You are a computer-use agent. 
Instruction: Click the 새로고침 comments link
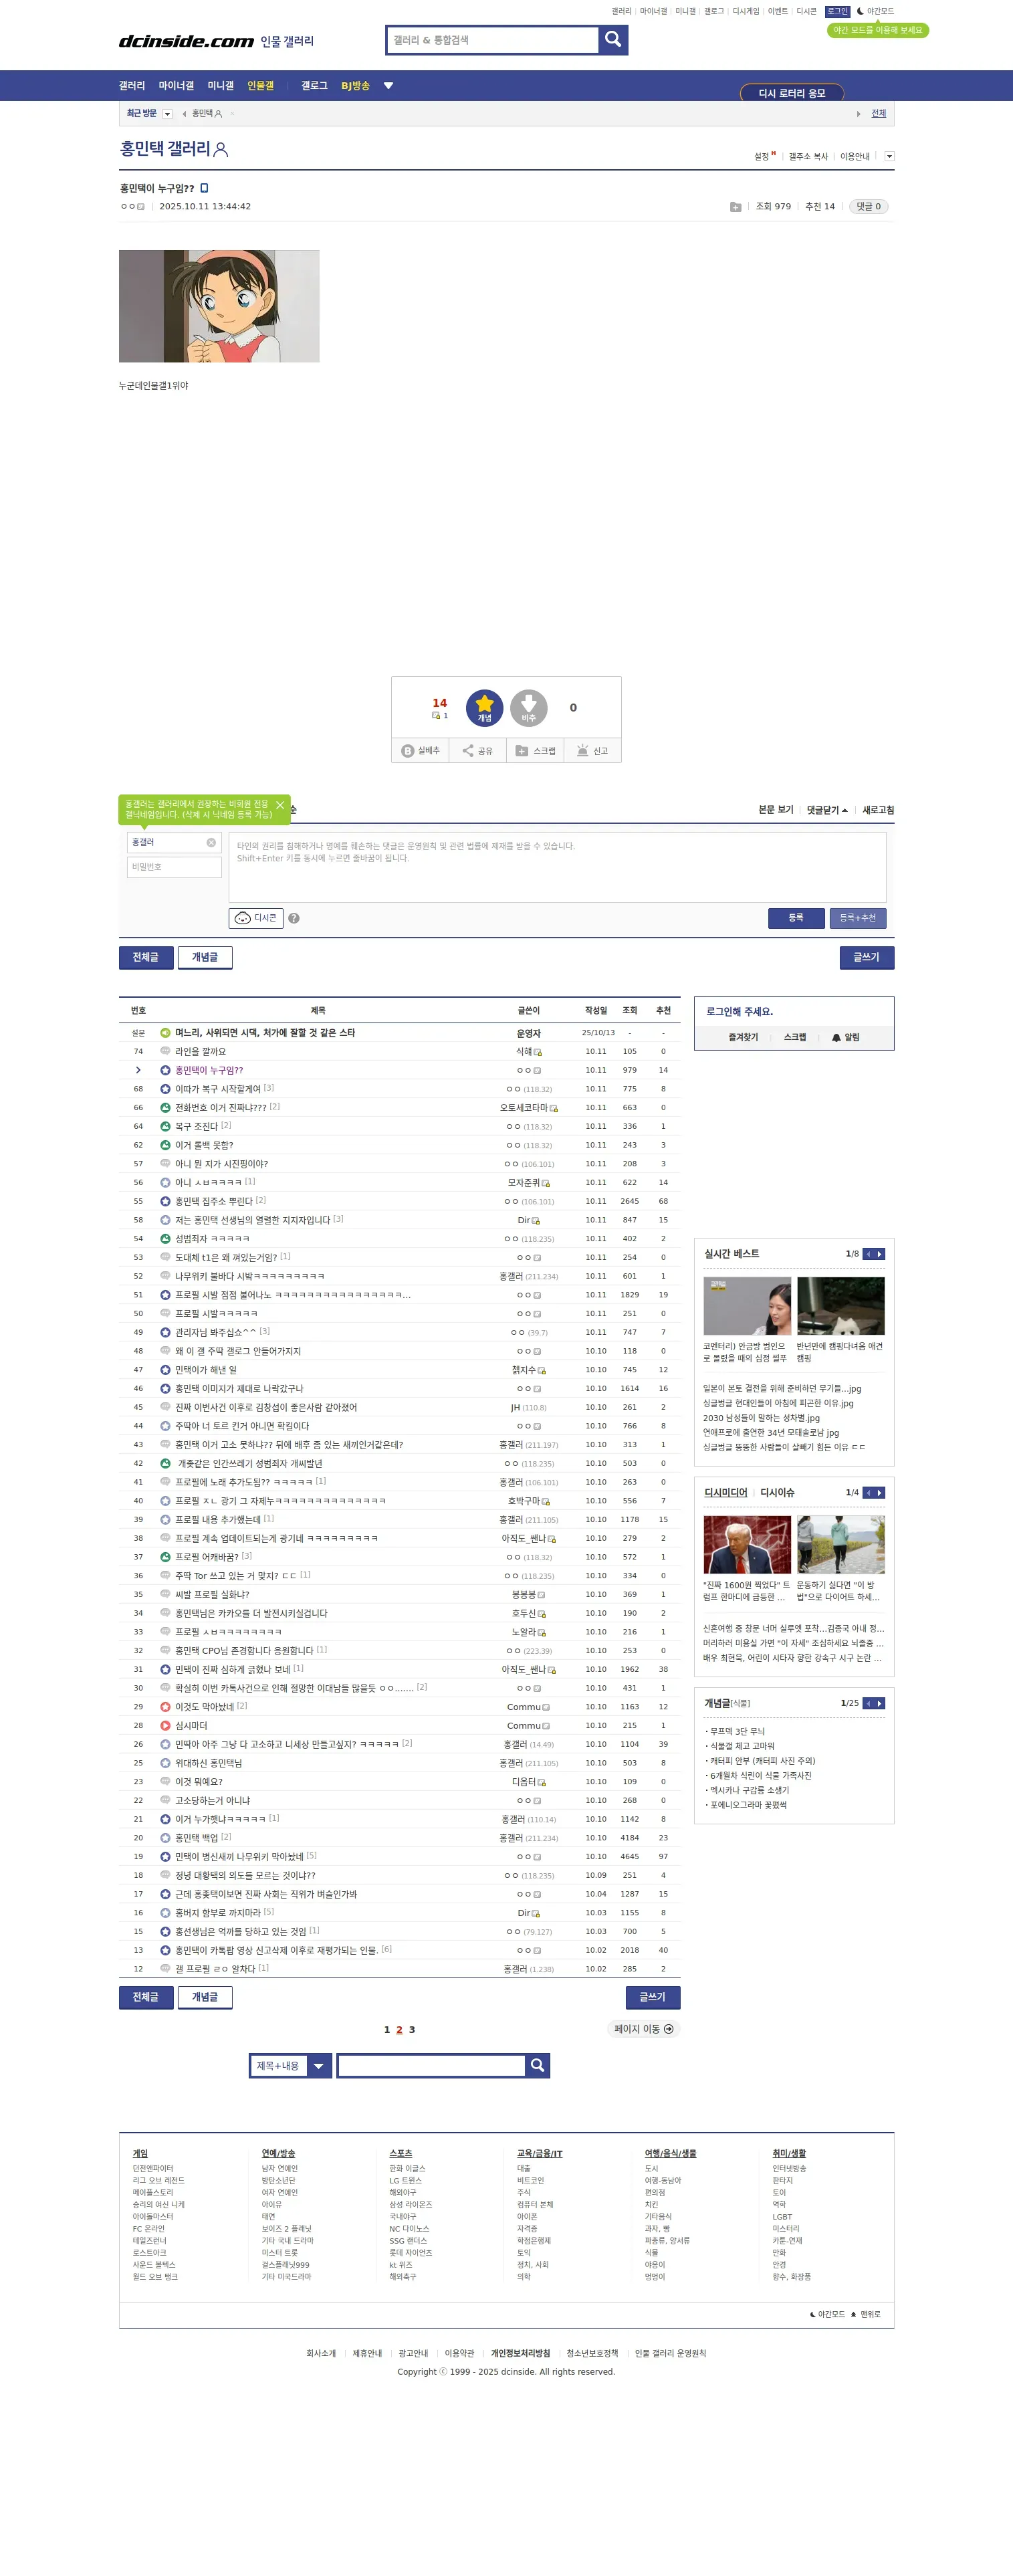click(x=878, y=810)
